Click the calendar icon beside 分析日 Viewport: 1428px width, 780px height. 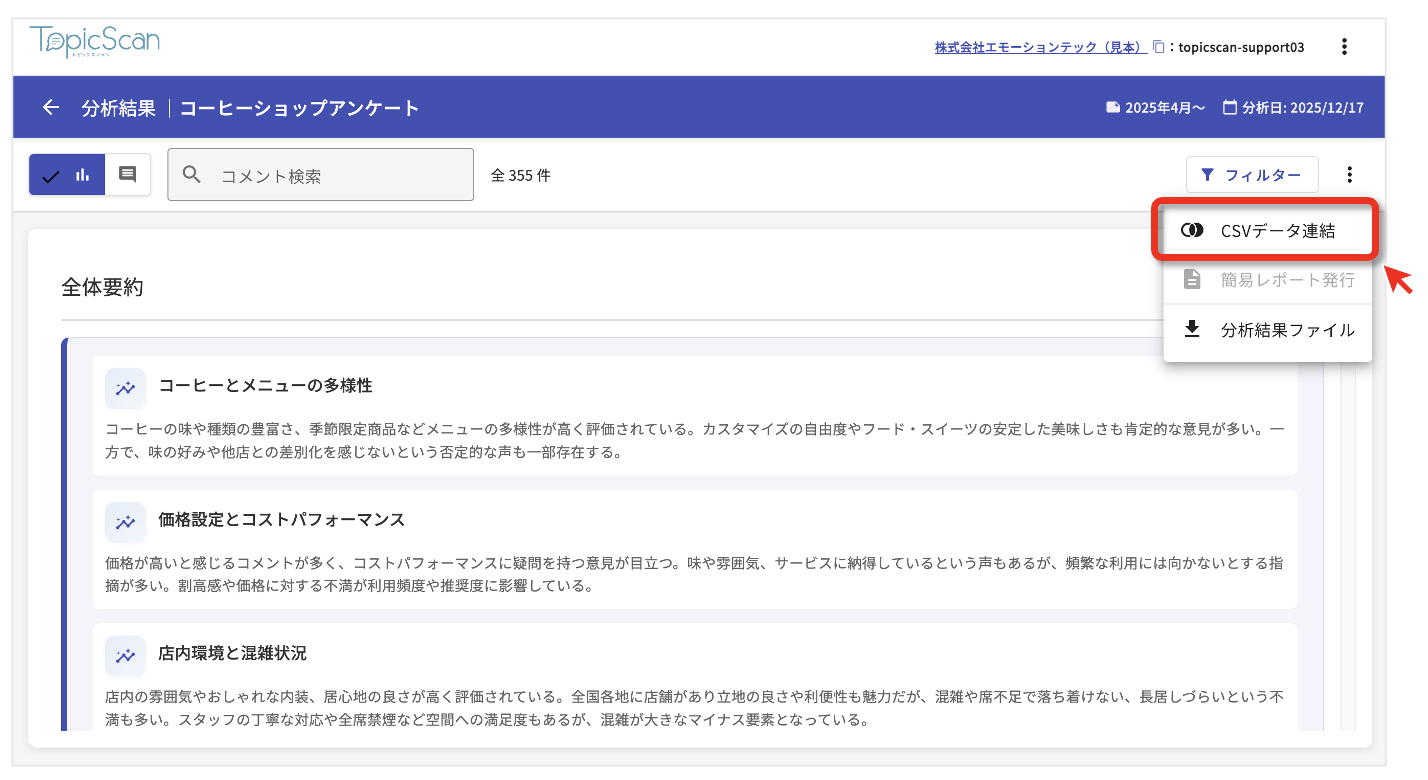(1230, 108)
